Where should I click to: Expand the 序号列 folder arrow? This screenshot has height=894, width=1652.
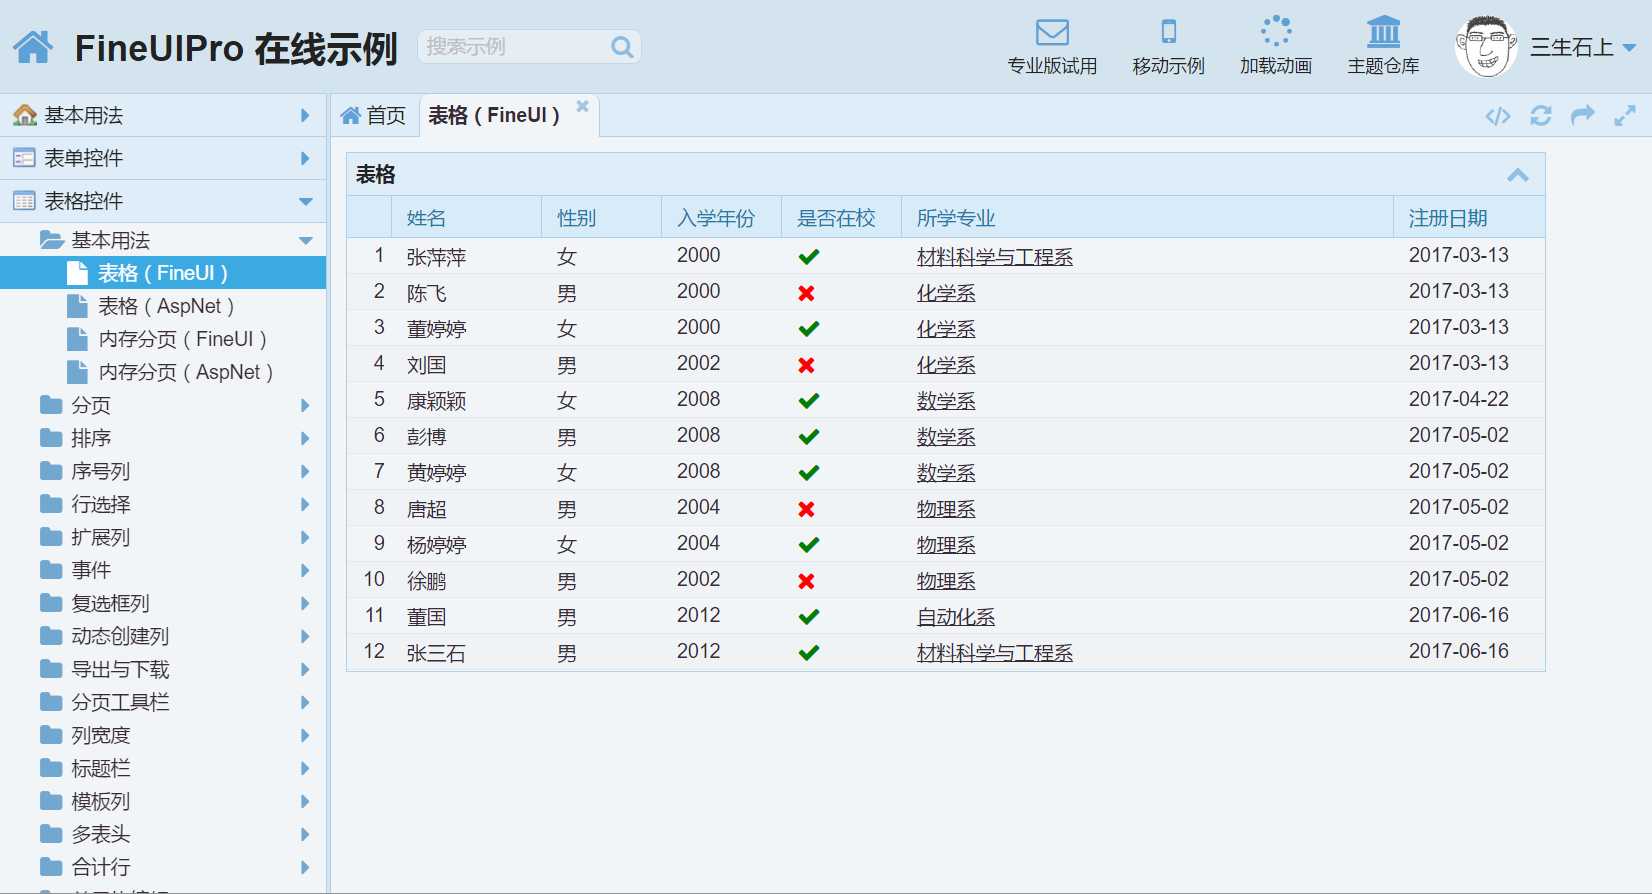point(305,471)
